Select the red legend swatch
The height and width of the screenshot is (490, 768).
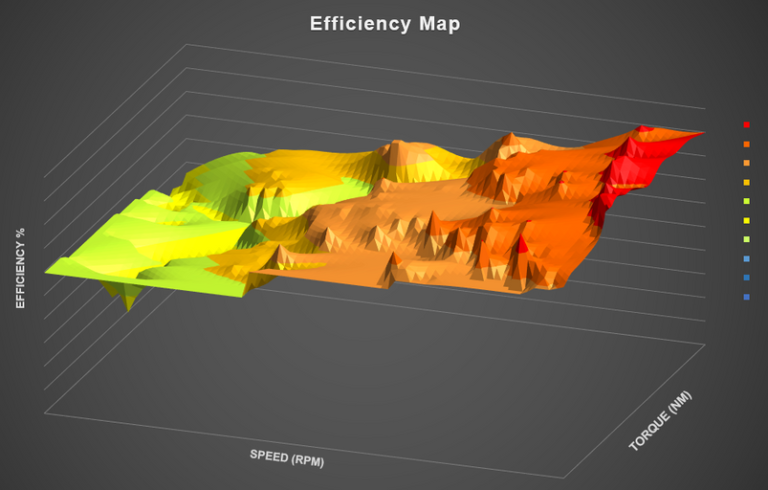tap(746, 125)
